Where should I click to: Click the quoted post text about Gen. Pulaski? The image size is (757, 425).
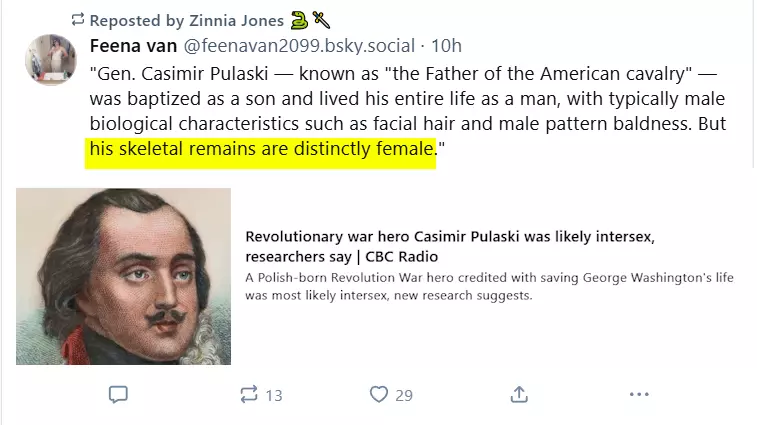point(400,100)
